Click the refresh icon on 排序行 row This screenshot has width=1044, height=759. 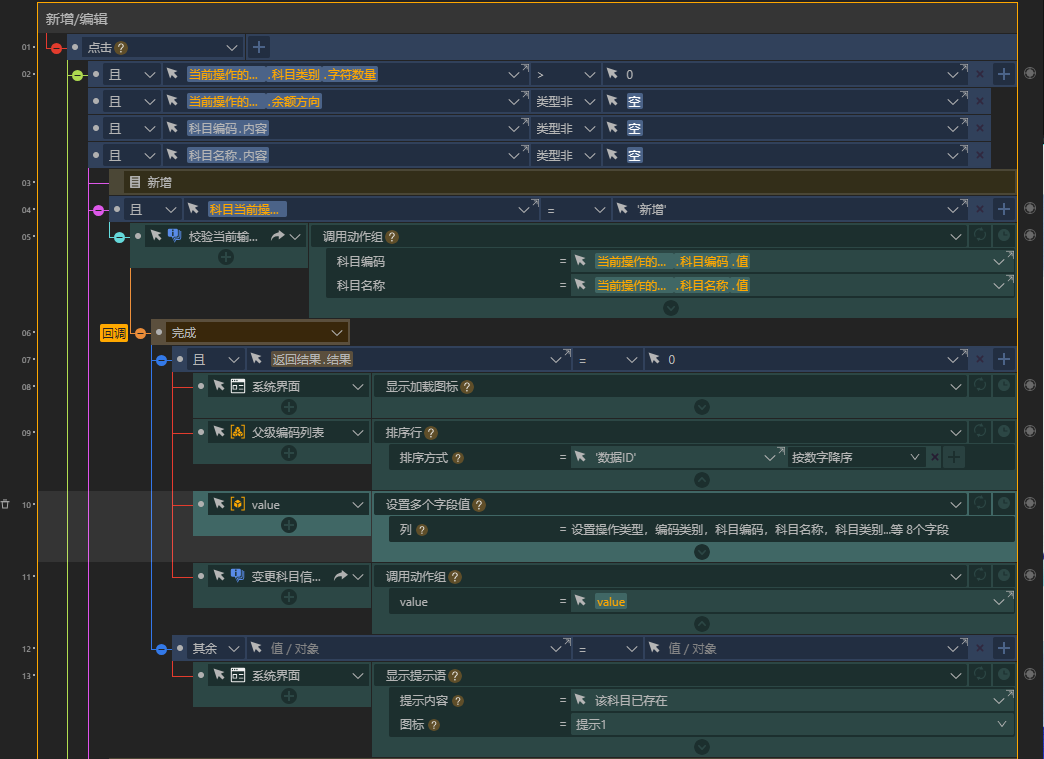tap(979, 431)
